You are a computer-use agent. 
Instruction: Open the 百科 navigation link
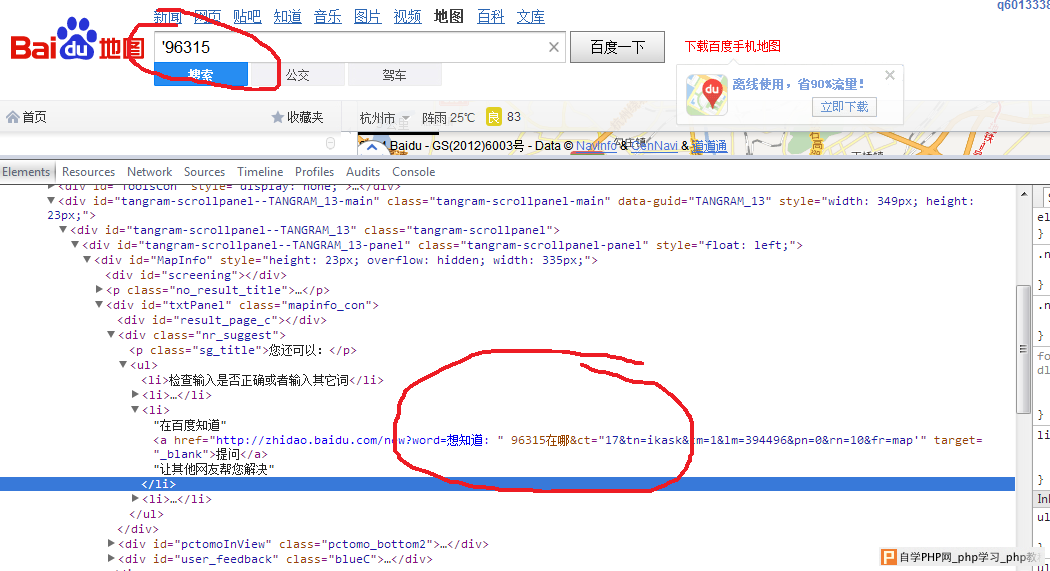pos(490,16)
